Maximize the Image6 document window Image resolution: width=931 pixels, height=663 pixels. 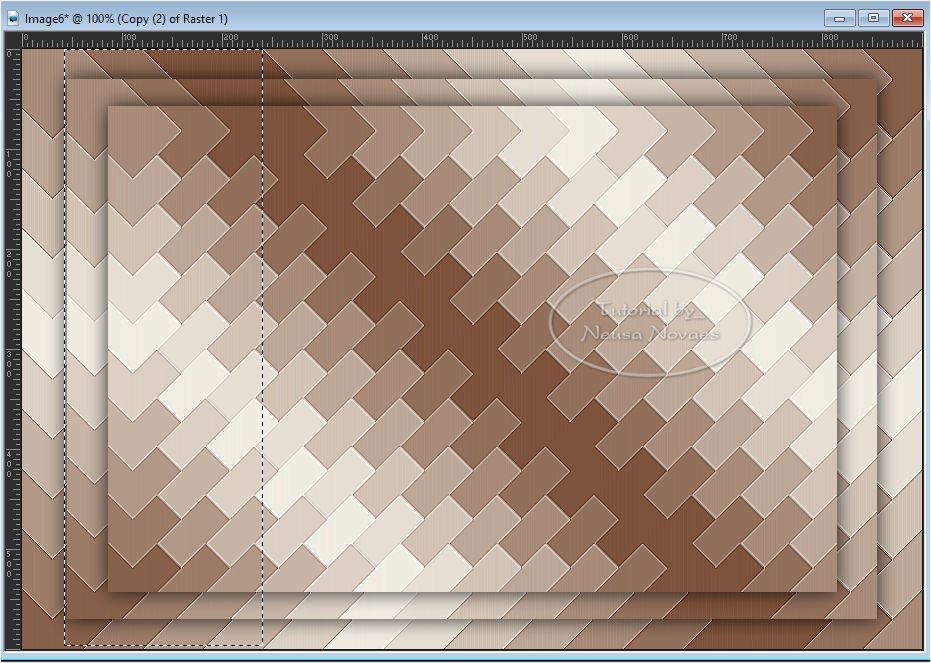point(873,18)
